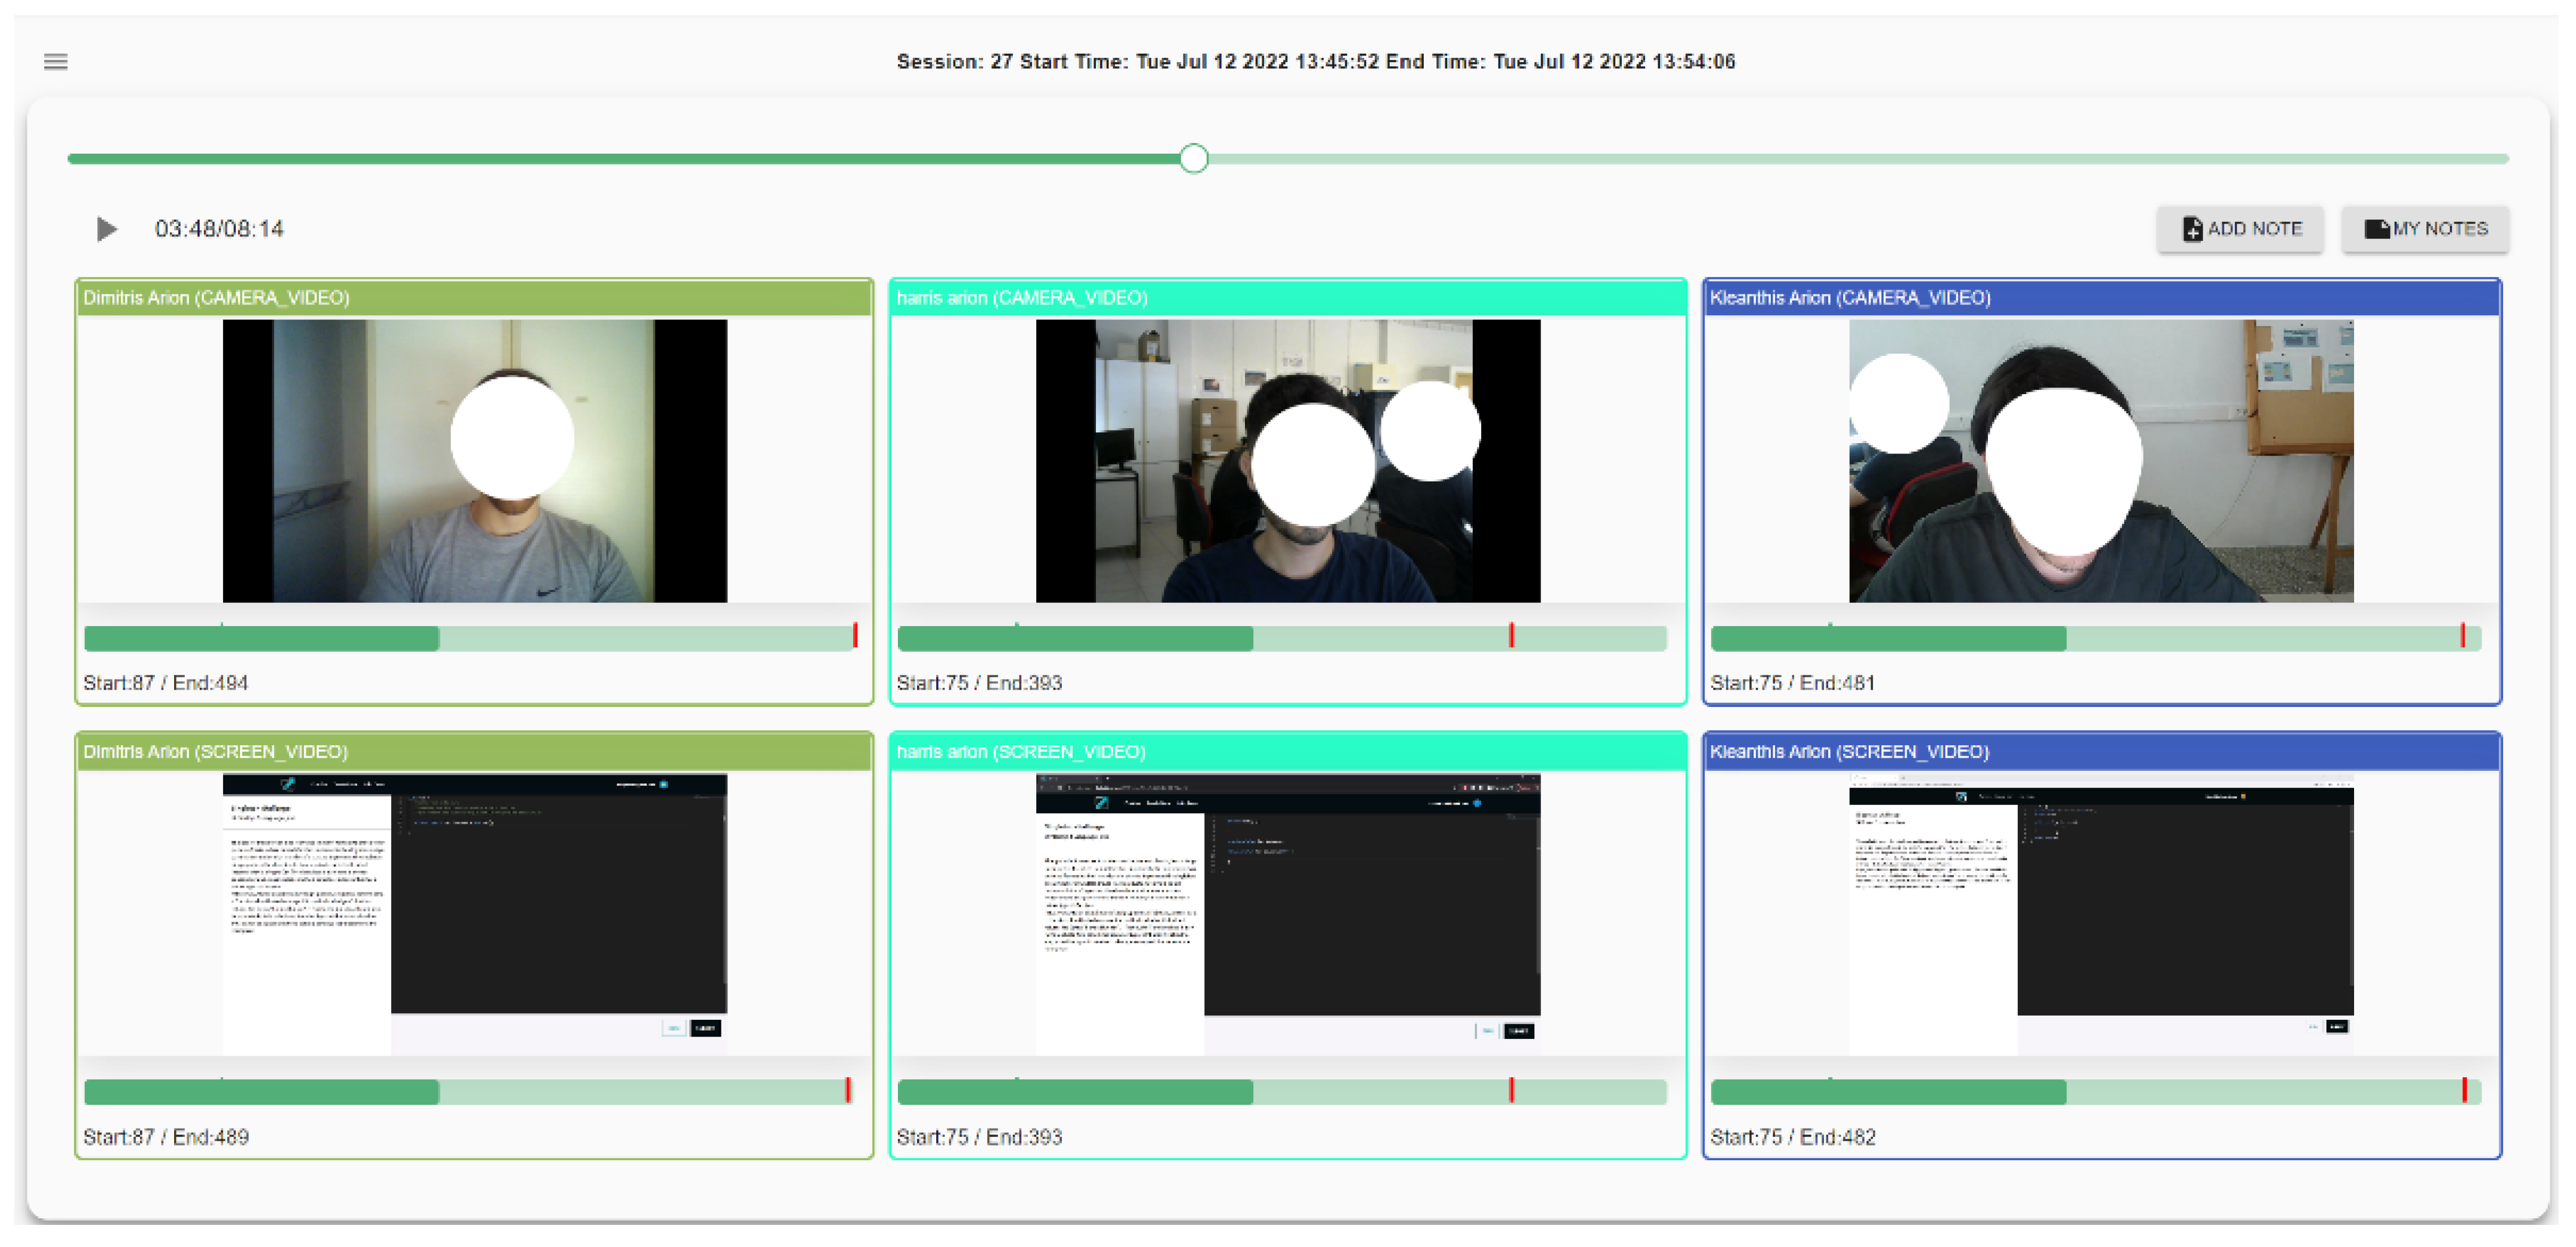
Task: Click Dimitris Arion camera video thumbnail
Action: 474,461
